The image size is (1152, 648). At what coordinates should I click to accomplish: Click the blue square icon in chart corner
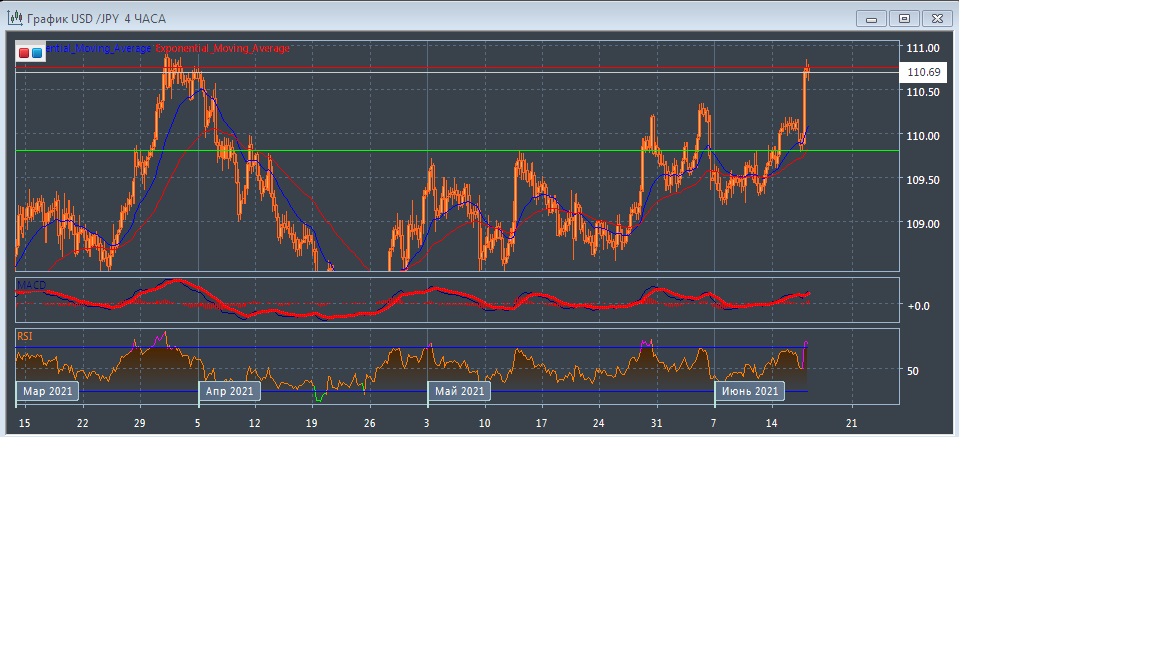click(37, 52)
